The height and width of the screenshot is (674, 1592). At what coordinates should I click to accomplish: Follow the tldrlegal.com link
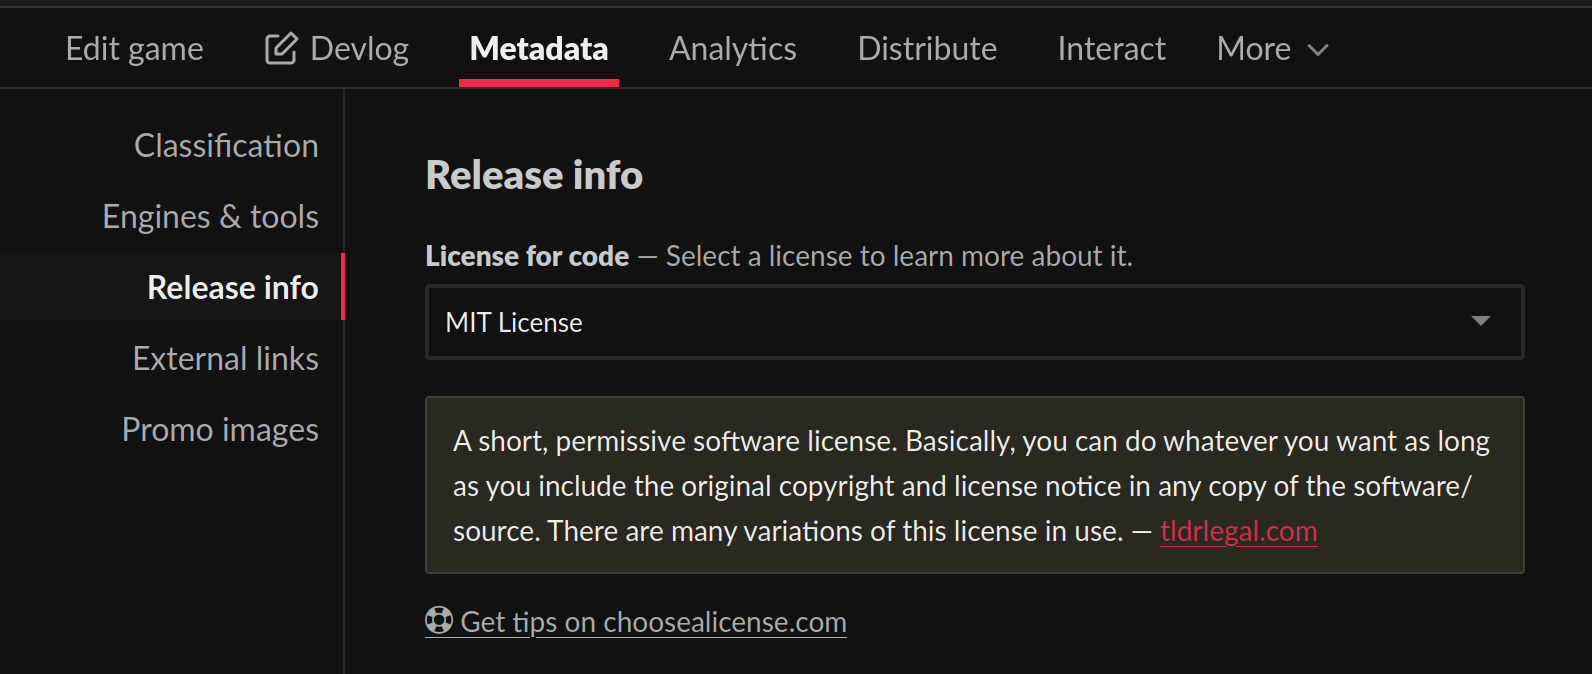point(1238,531)
